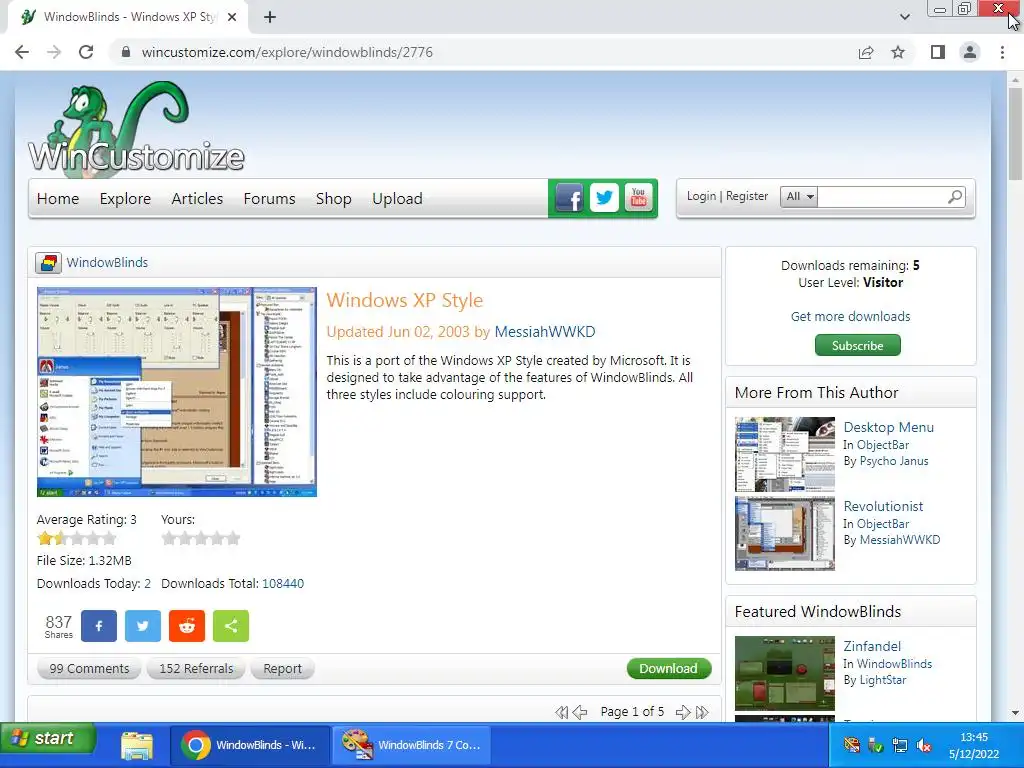Open the network tray icon

(x=900, y=745)
